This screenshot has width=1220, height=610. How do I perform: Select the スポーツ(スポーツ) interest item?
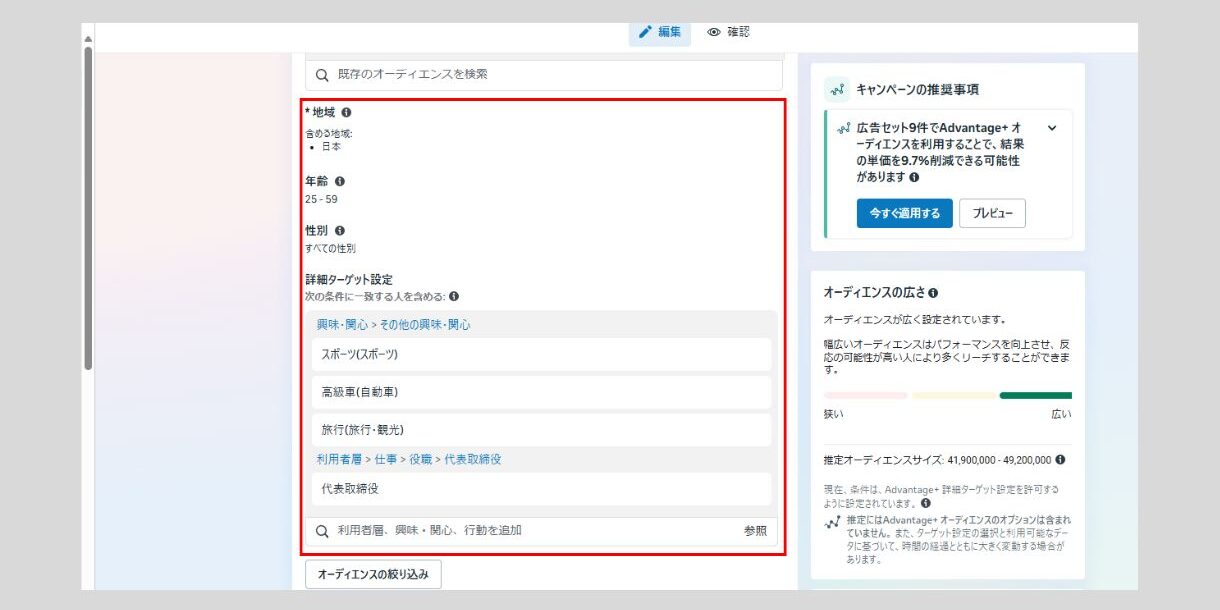click(x=541, y=354)
